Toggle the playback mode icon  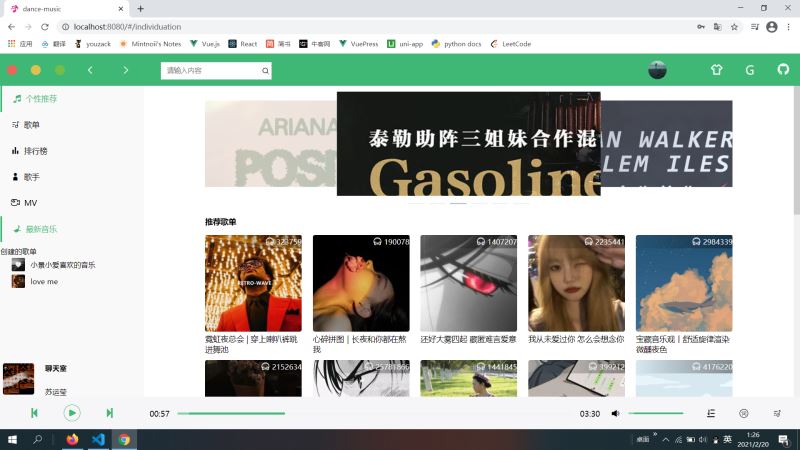coord(744,413)
